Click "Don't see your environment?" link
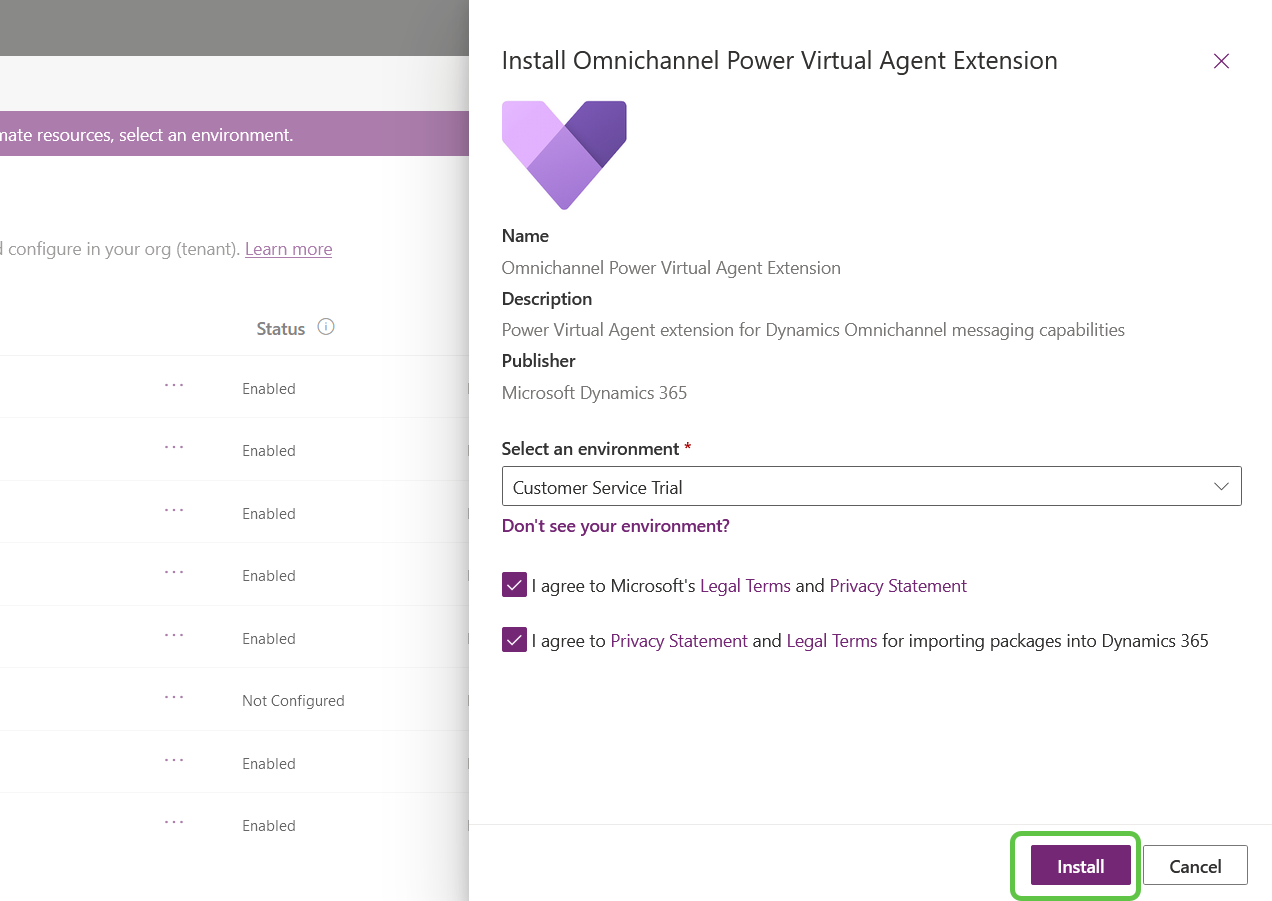The image size is (1272, 901). [615, 526]
